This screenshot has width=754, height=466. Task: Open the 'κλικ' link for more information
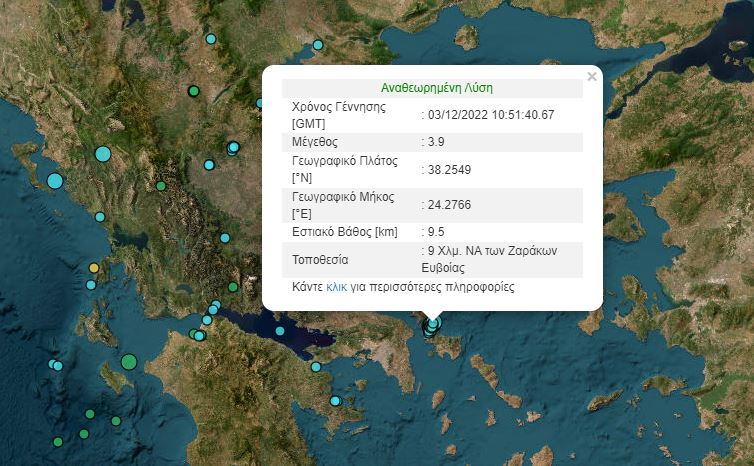(338, 286)
